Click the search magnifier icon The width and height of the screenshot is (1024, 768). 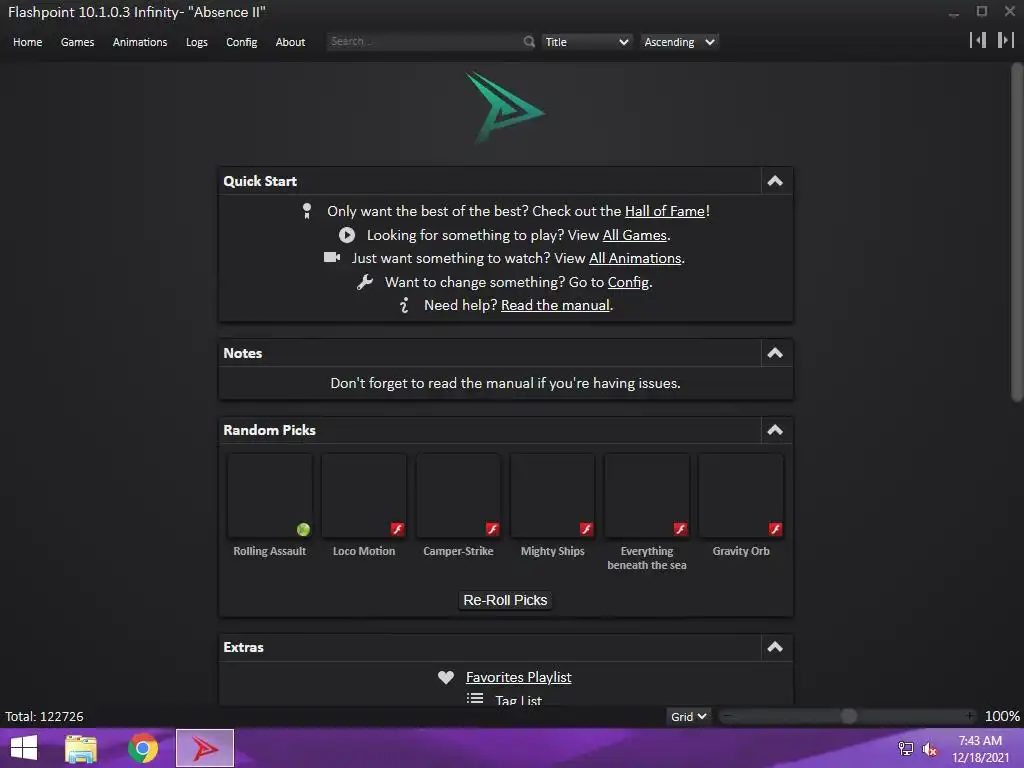pyautogui.click(x=528, y=42)
